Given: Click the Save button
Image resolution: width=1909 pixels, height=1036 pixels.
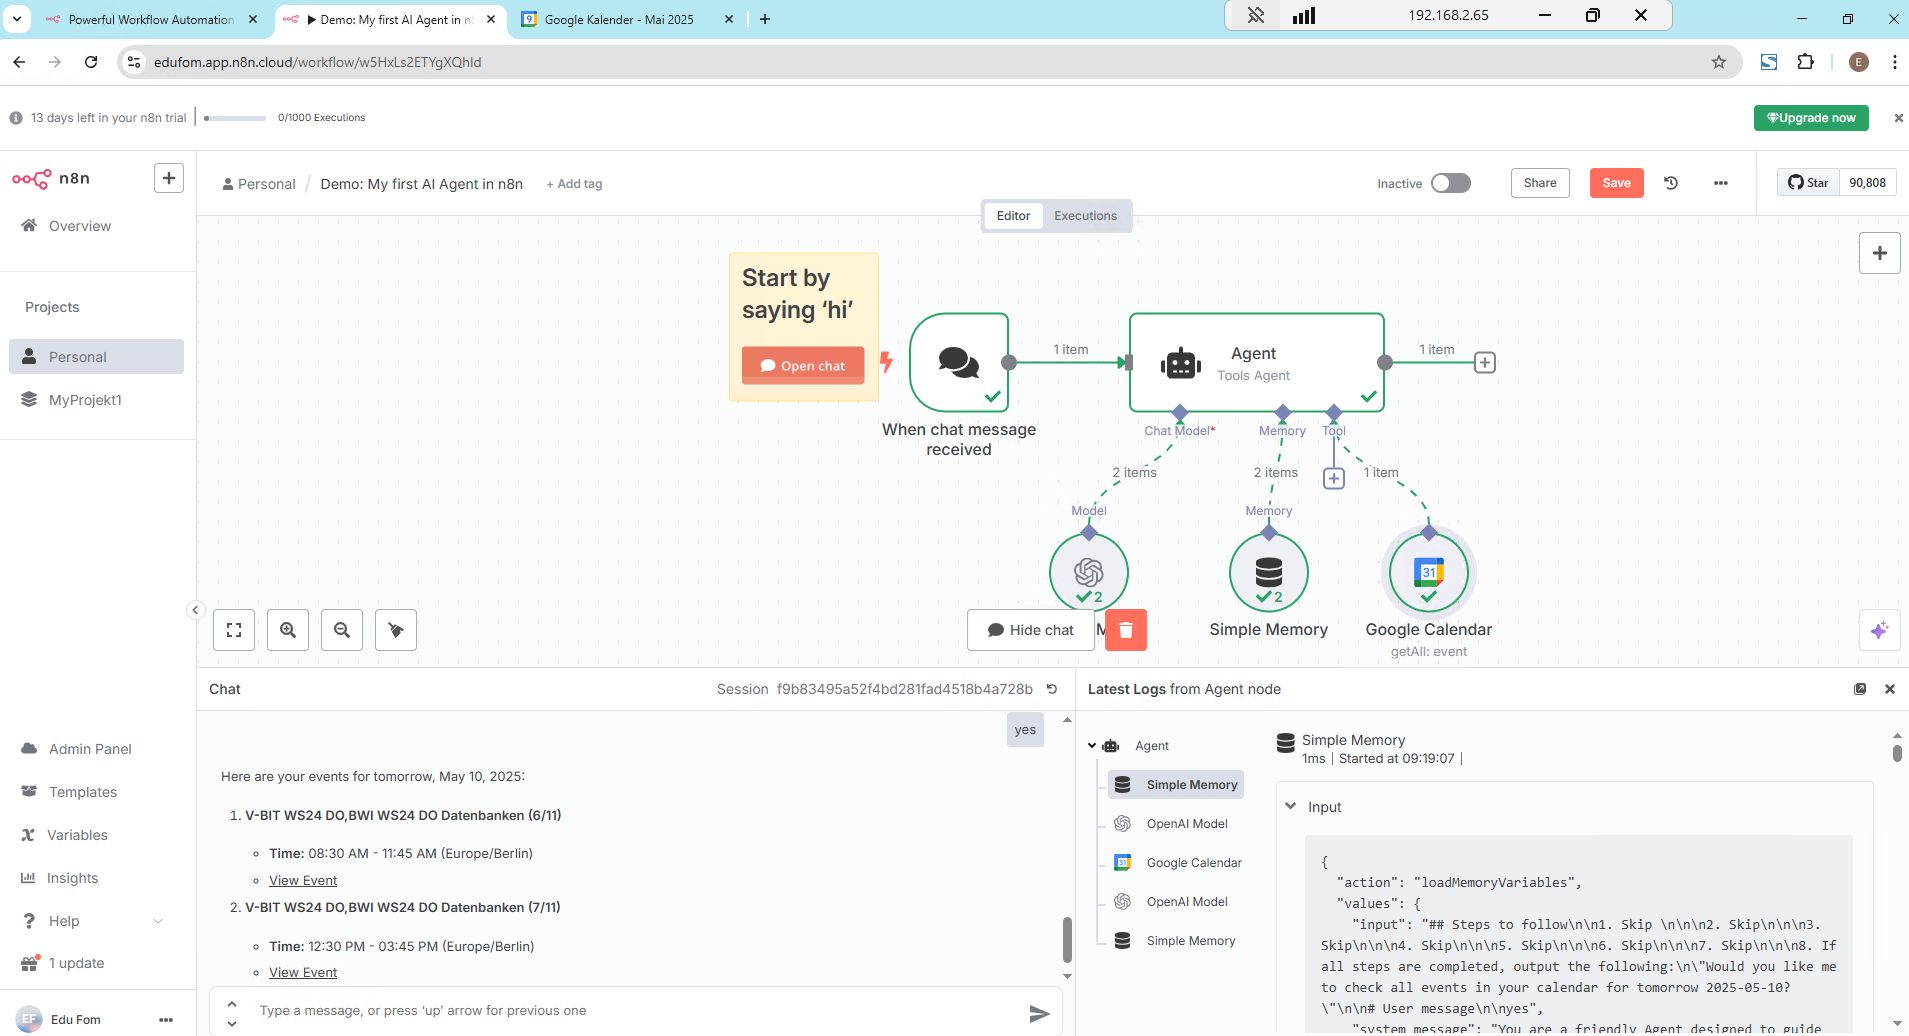Looking at the screenshot, I should (x=1616, y=183).
